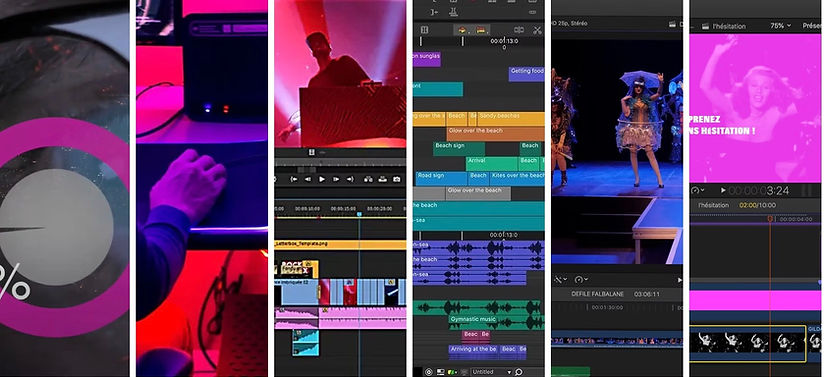Image resolution: width=824 pixels, height=377 pixels.
Task: Select the orange 'Glow over the beach' clip
Action: [496, 134]
